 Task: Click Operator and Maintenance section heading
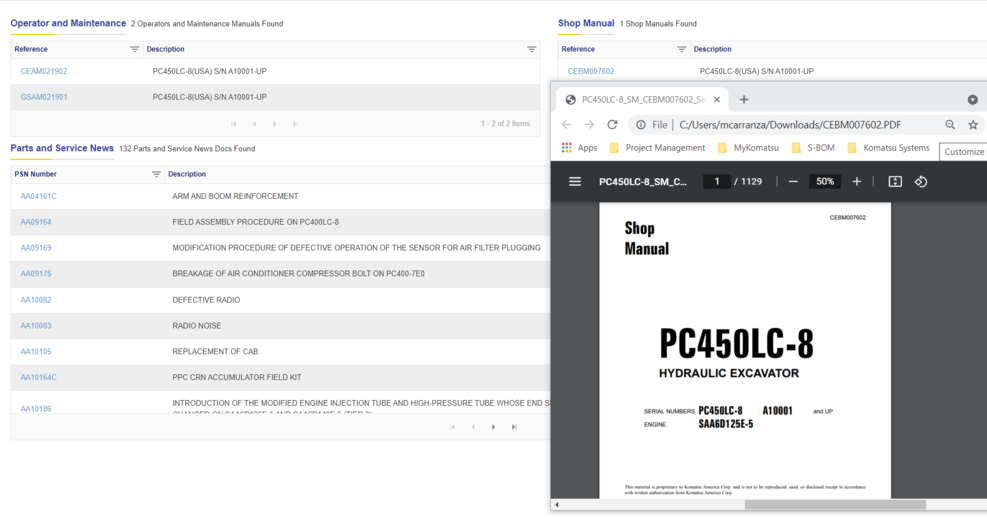(68, 23)
